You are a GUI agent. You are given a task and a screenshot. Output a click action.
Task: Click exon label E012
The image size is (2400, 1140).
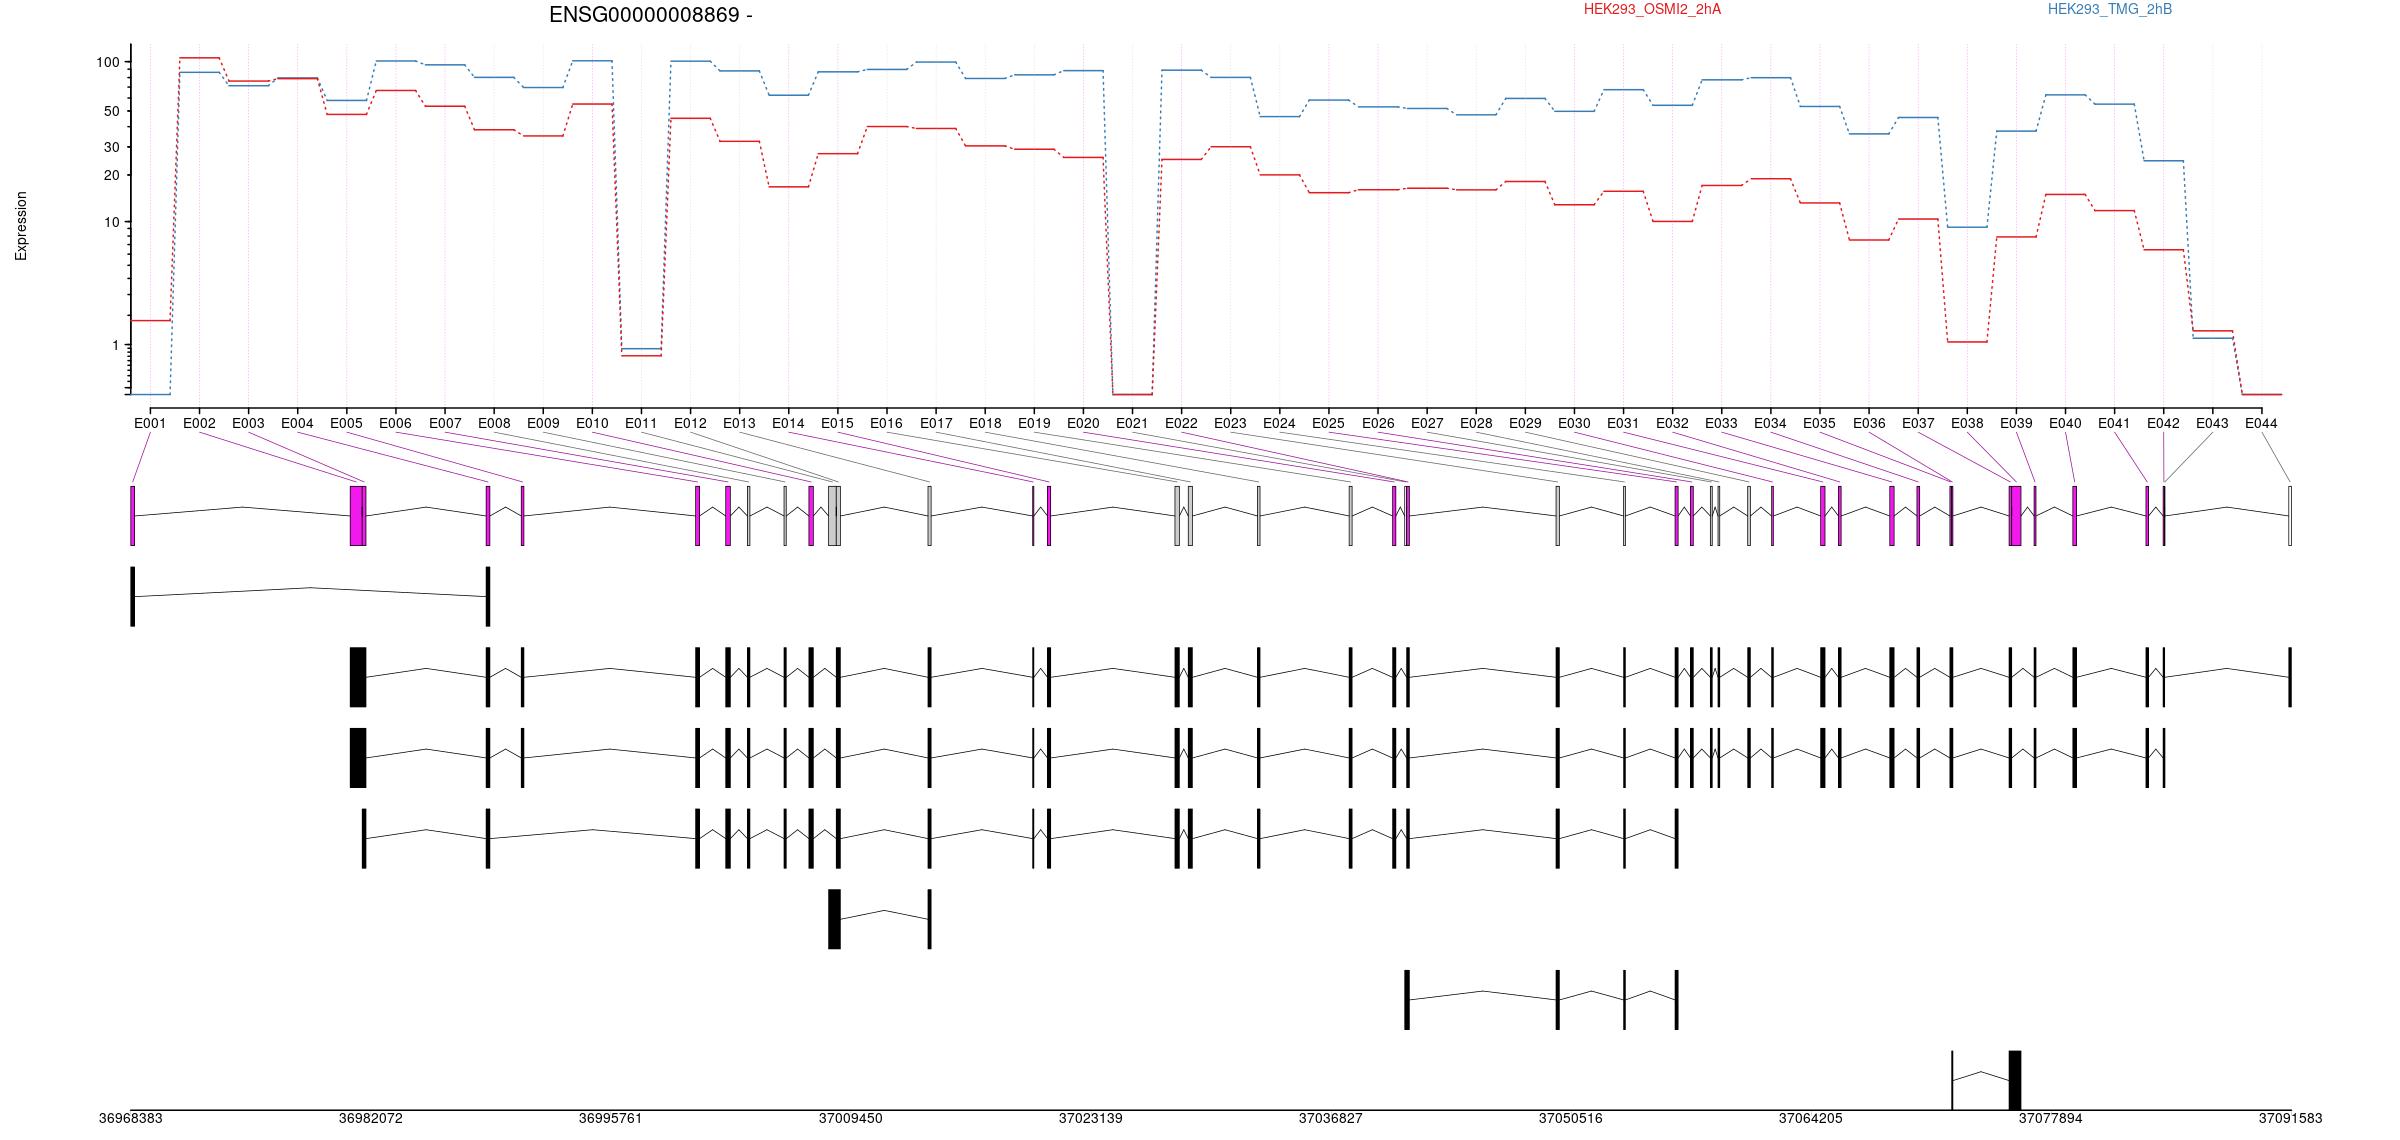[x=690, y=423]
